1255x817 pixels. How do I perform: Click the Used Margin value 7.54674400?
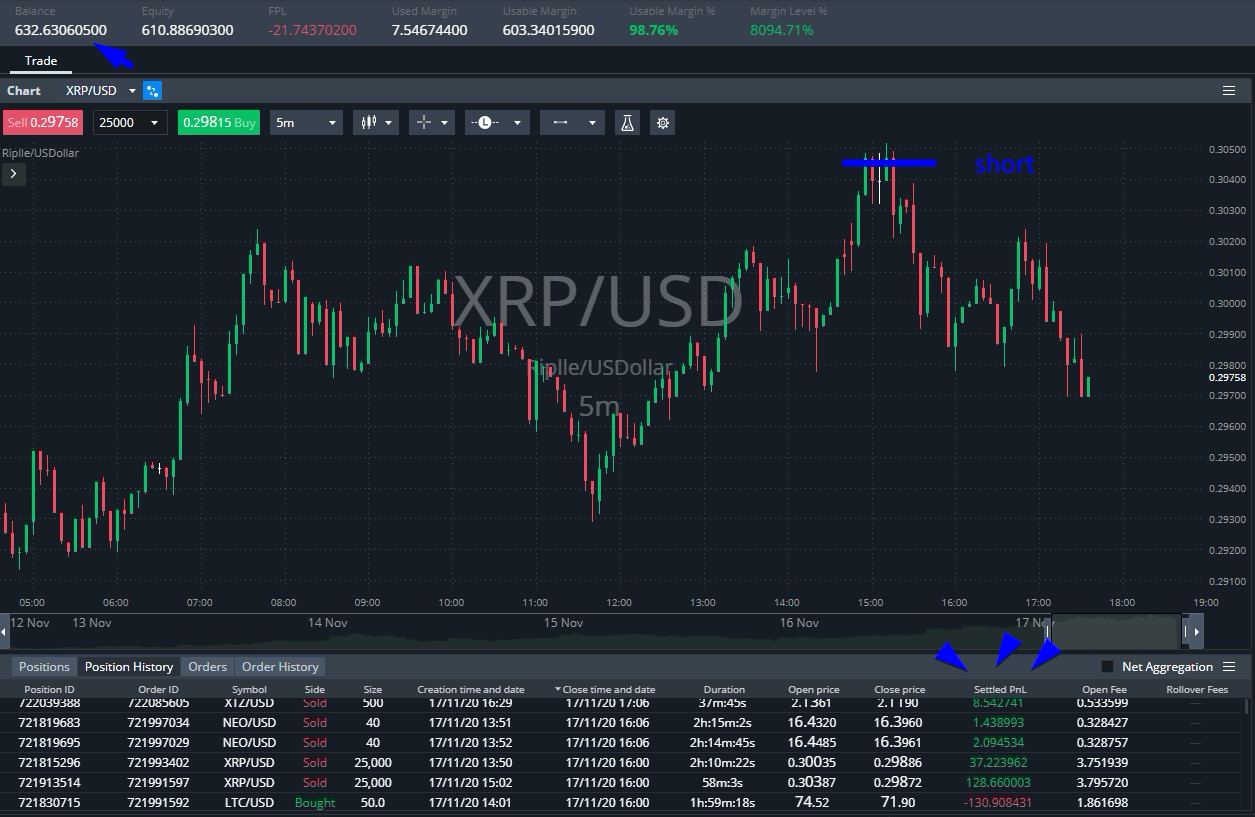[x=430, y=30]
